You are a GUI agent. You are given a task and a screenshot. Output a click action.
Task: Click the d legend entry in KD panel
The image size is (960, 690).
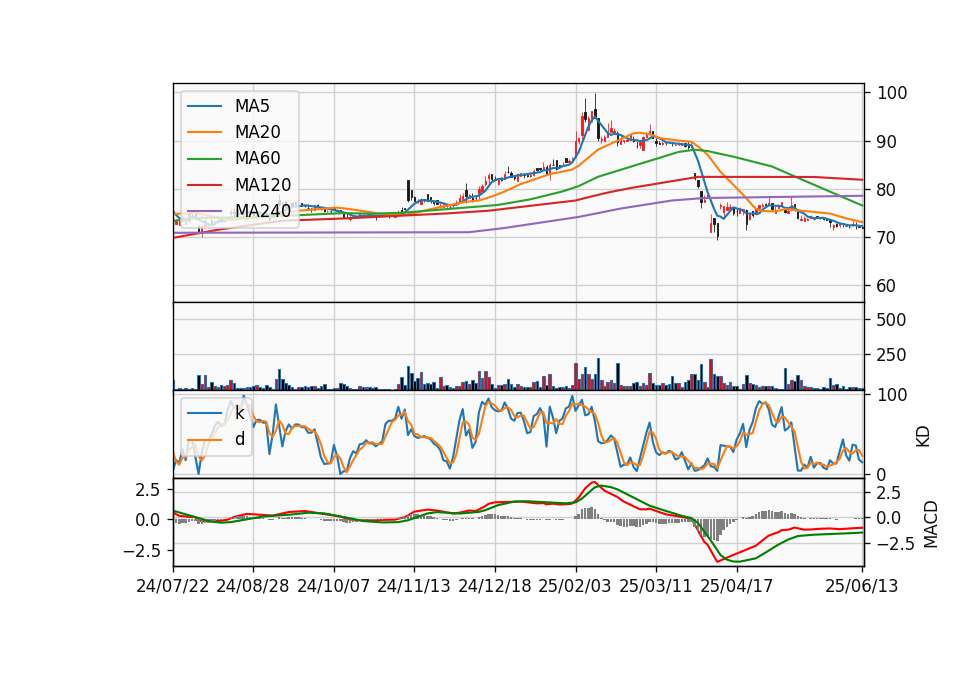point(216,439)
